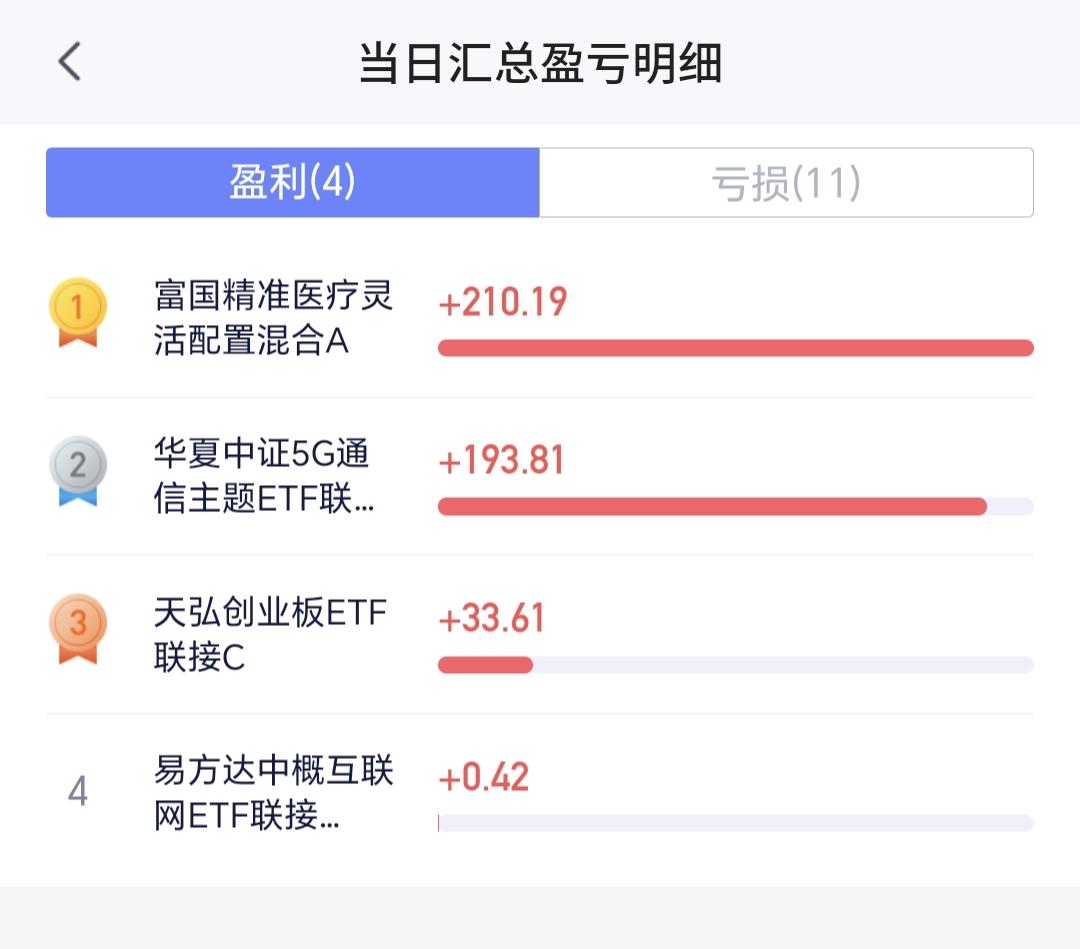The width and height of the screenshot is (1080, 949).
Task: Click the +33.61 profit amount
Action: coord(492,618)
